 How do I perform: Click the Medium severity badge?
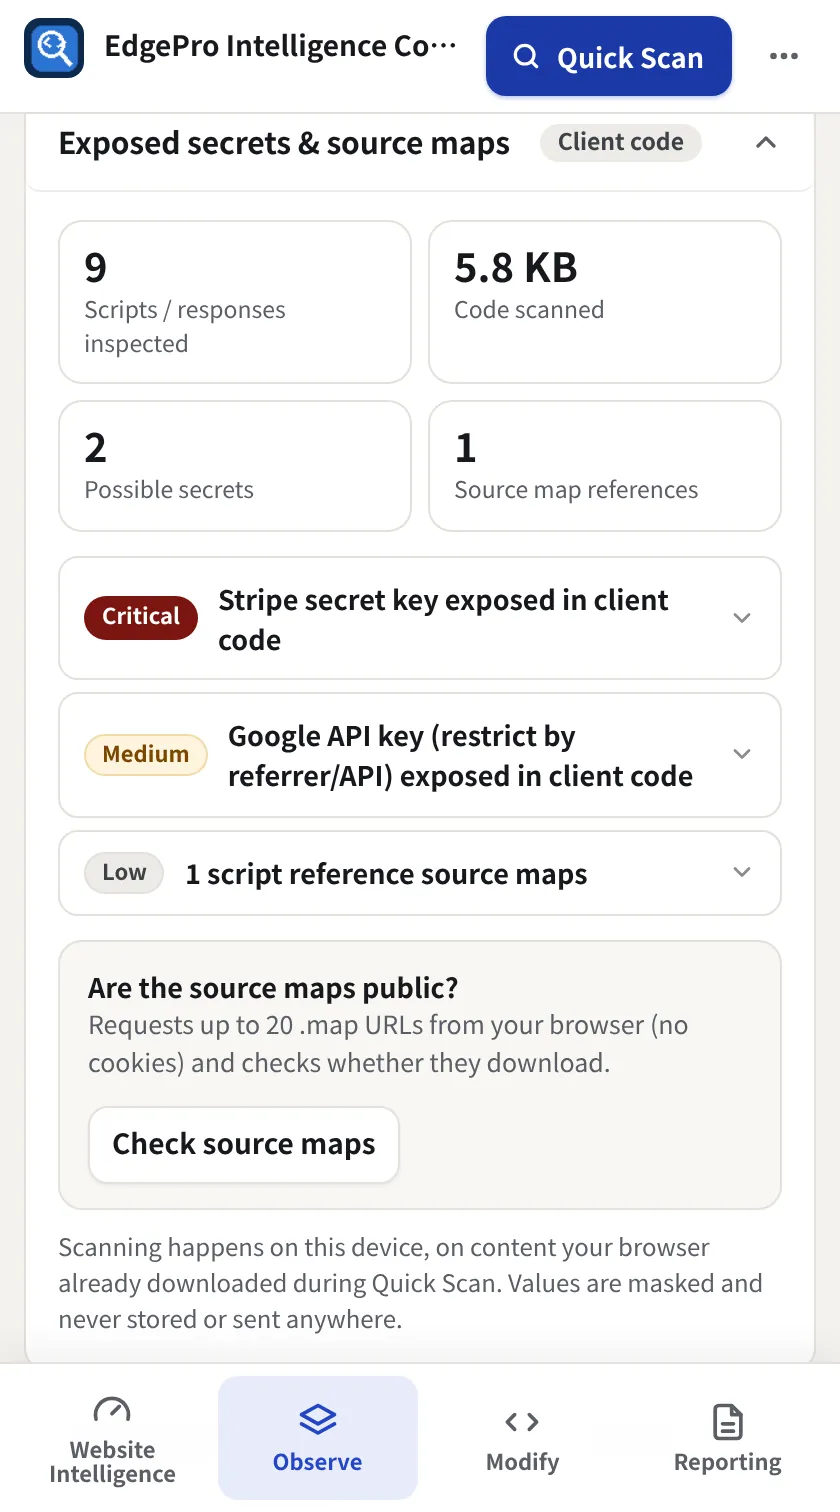pos(146,755)
